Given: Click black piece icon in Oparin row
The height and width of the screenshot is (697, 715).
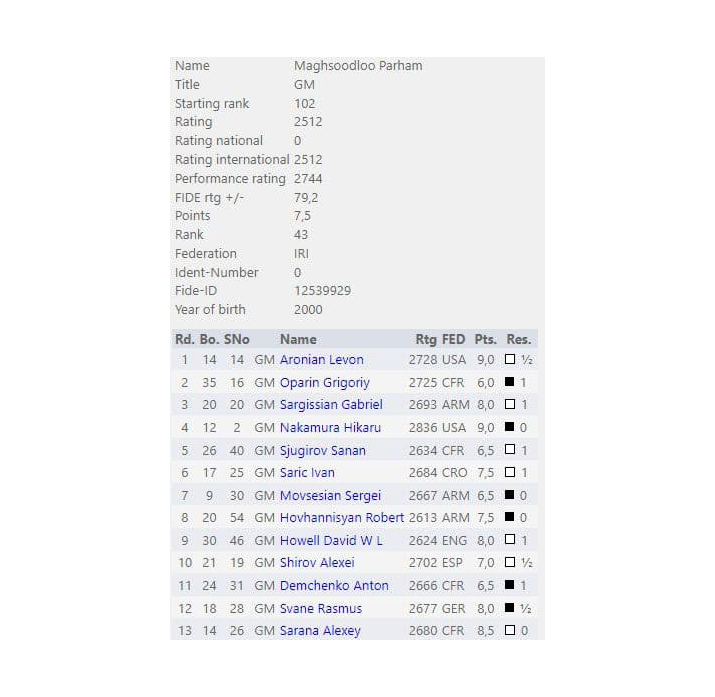Looking at the screenshot, I should point(510,382).
